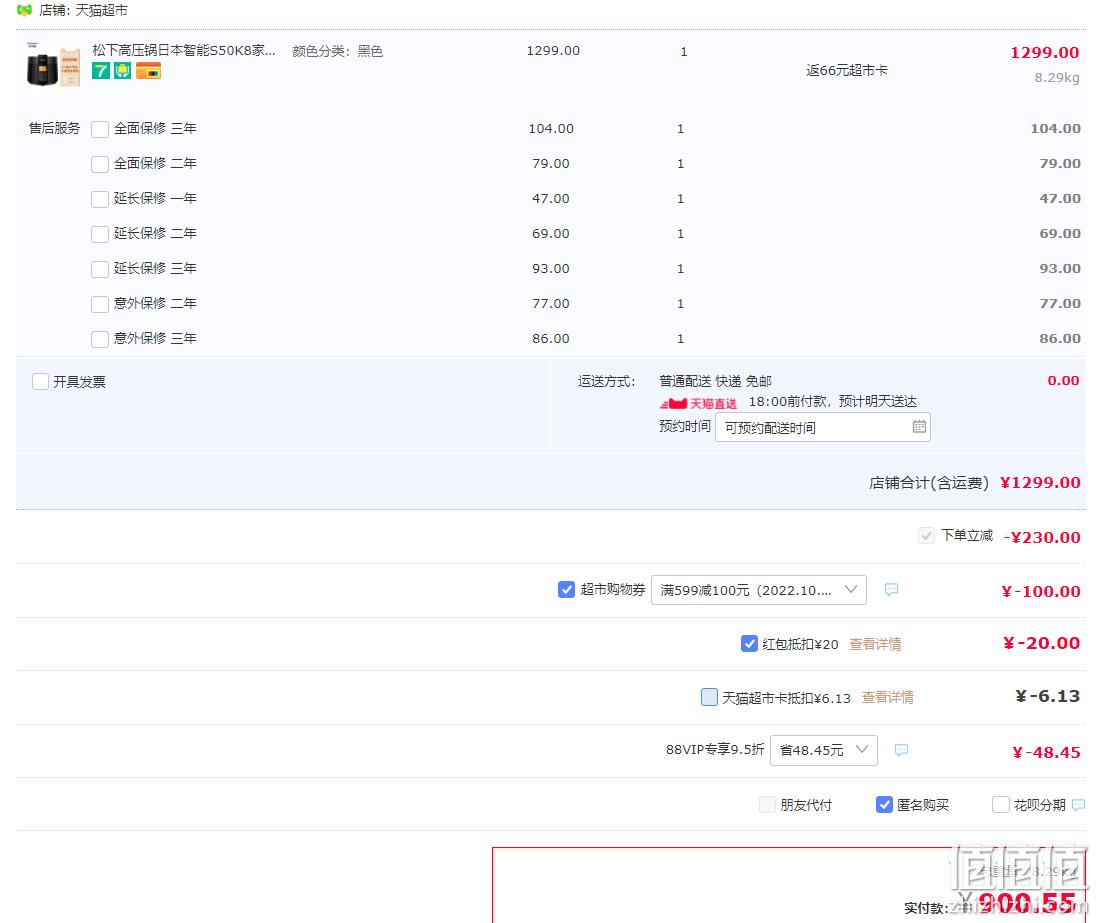The width and height of the screenshot is (1098, 923).
Task: Uncheck the 超市购物券 coupon checkbox
Action: 567,590
